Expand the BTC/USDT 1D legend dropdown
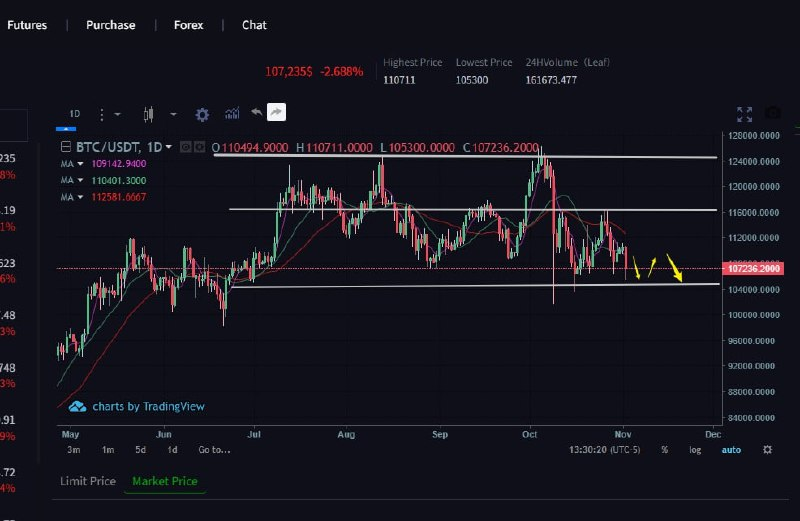 coord(168,147)
